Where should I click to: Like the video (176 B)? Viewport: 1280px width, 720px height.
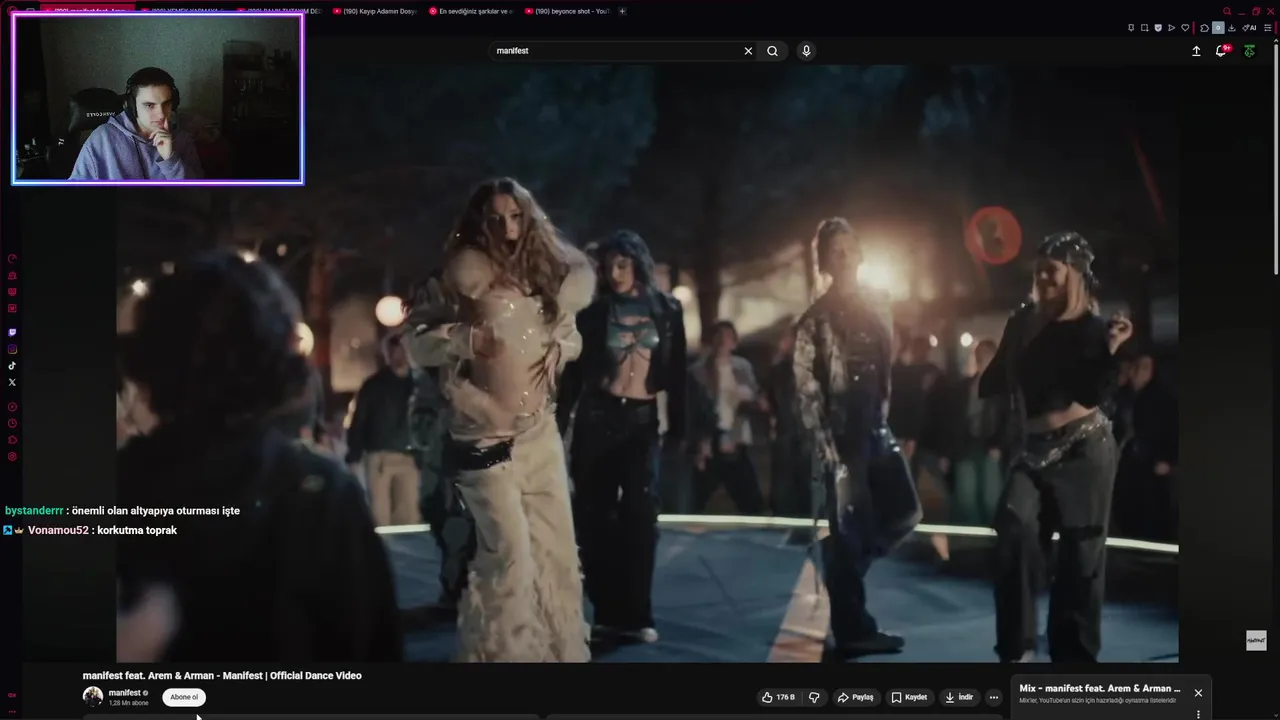tap(778, 697)
